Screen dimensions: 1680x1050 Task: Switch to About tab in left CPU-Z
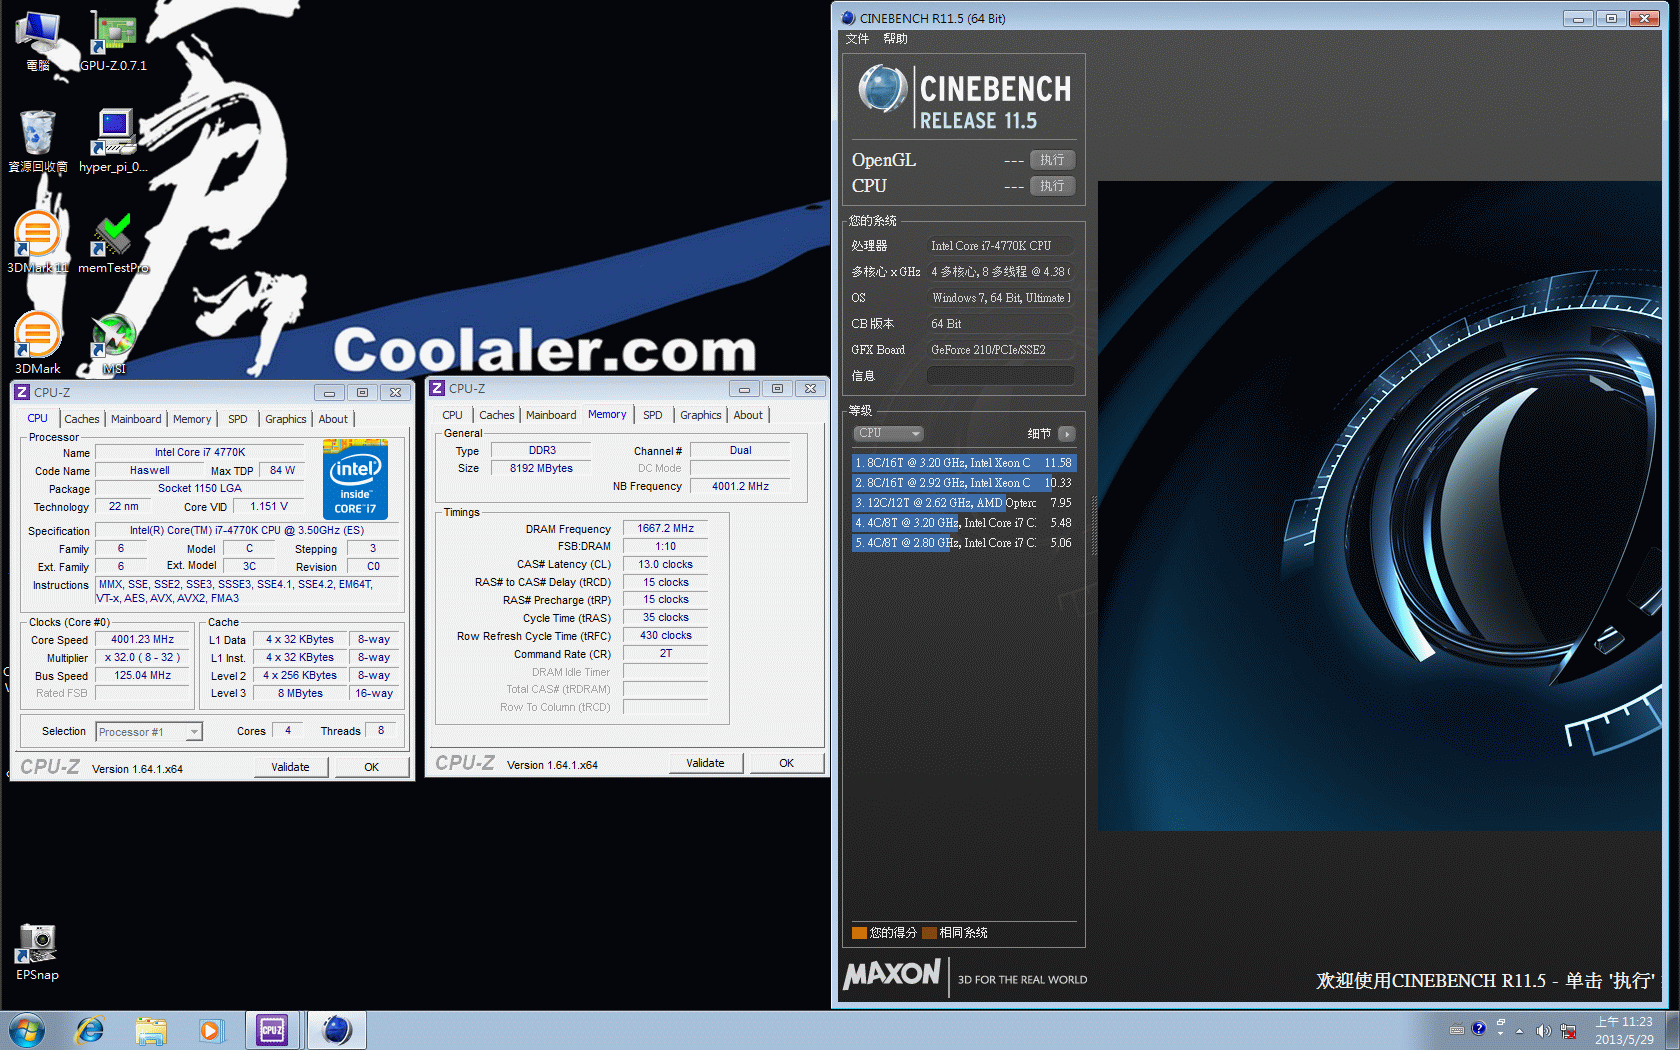333,419
